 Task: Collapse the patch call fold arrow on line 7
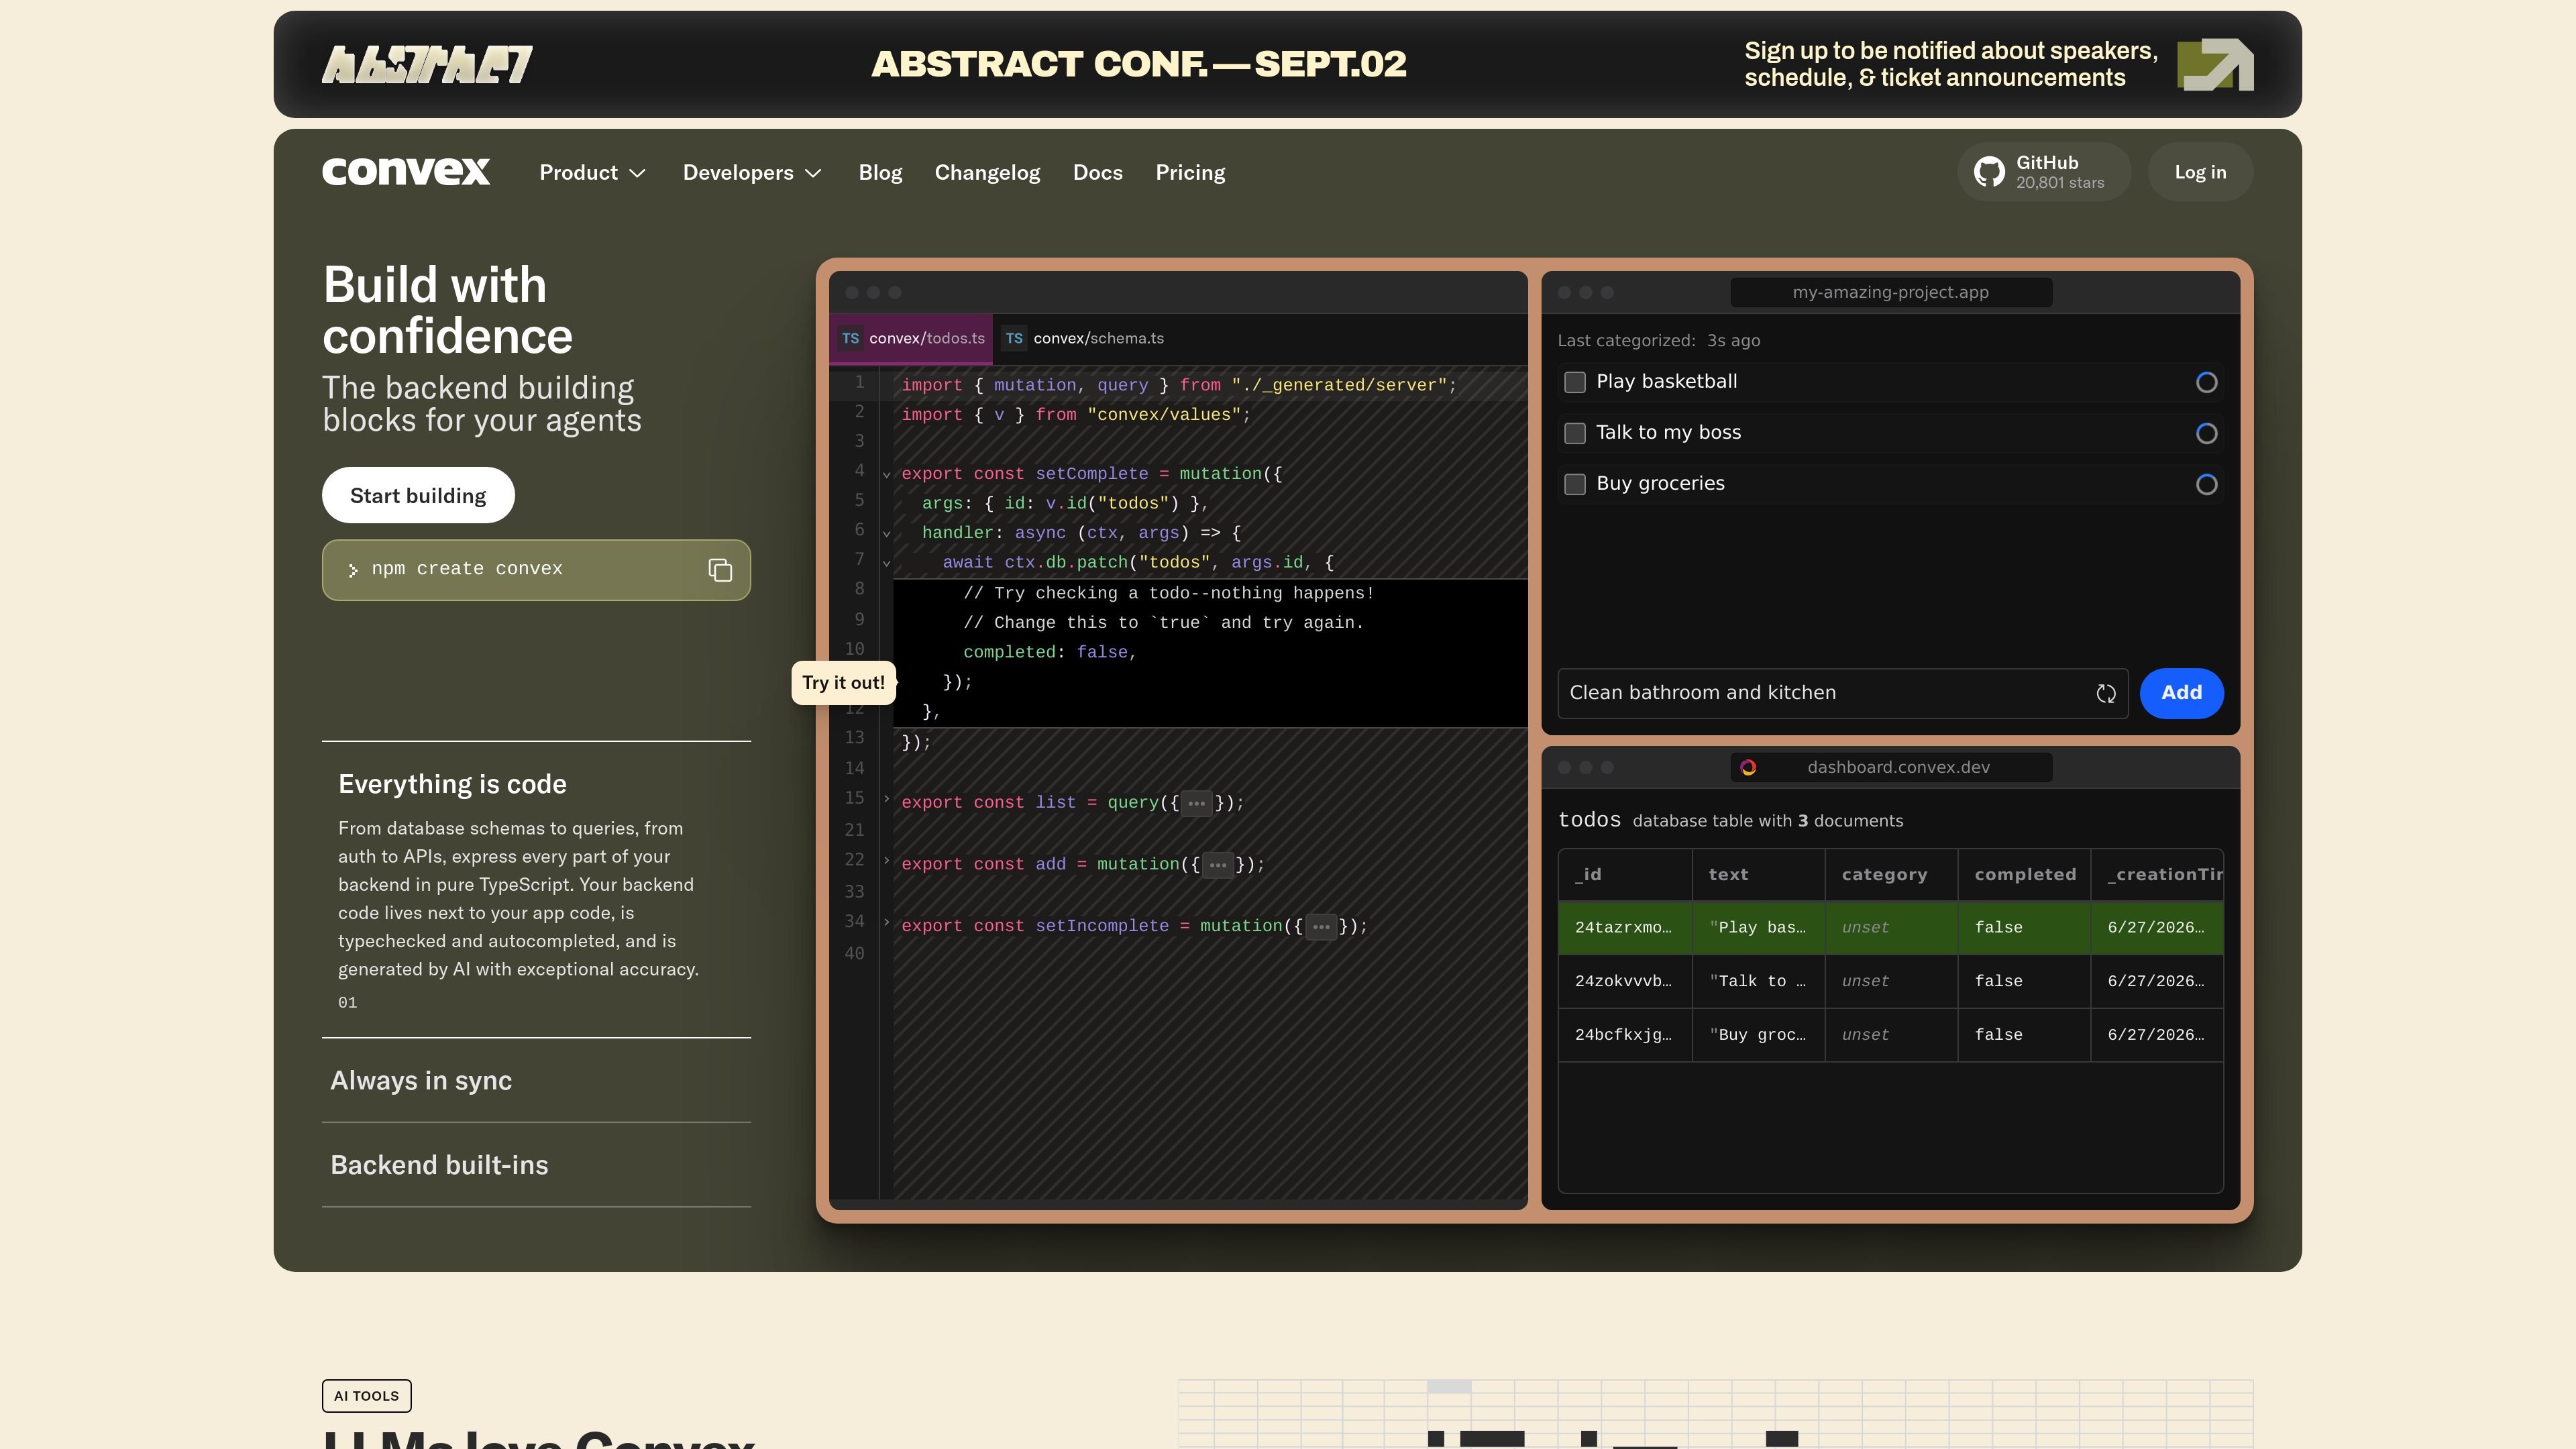(x=886, y=563)
